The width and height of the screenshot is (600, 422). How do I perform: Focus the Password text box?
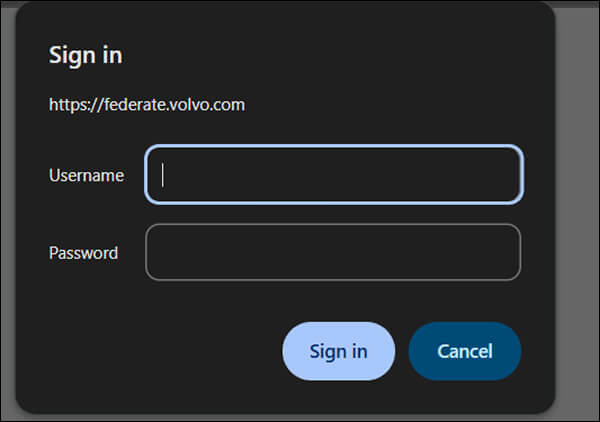click(333, 252)
